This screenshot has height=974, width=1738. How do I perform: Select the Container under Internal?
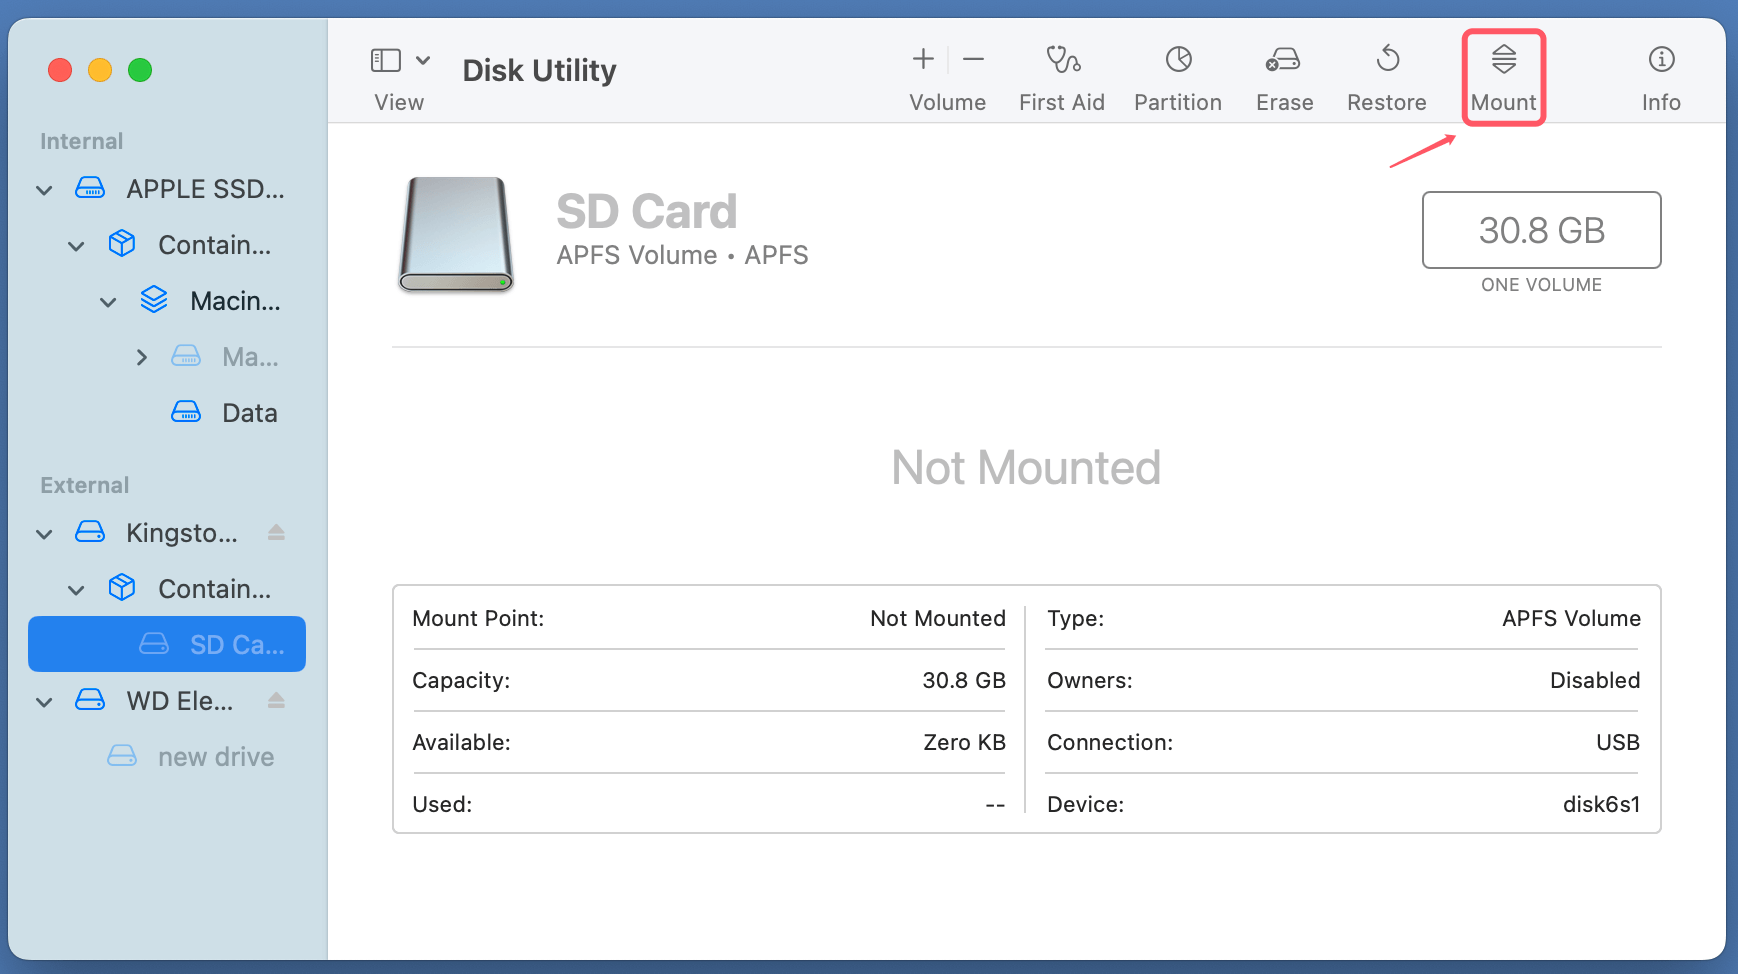(211, 245)
